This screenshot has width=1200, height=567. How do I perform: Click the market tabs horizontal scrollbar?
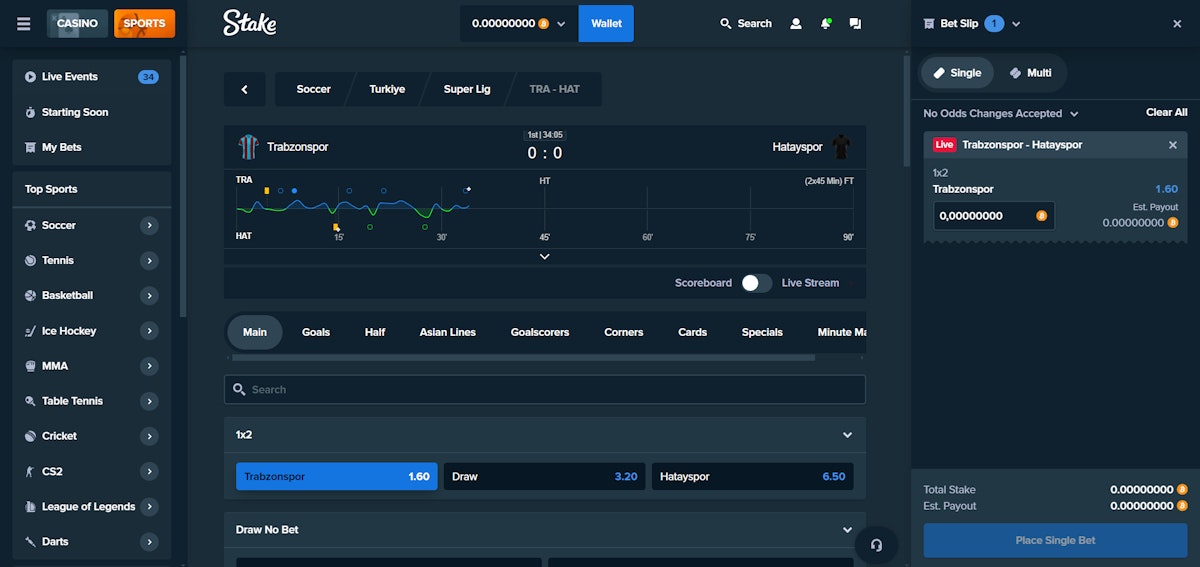coord(522,357)
